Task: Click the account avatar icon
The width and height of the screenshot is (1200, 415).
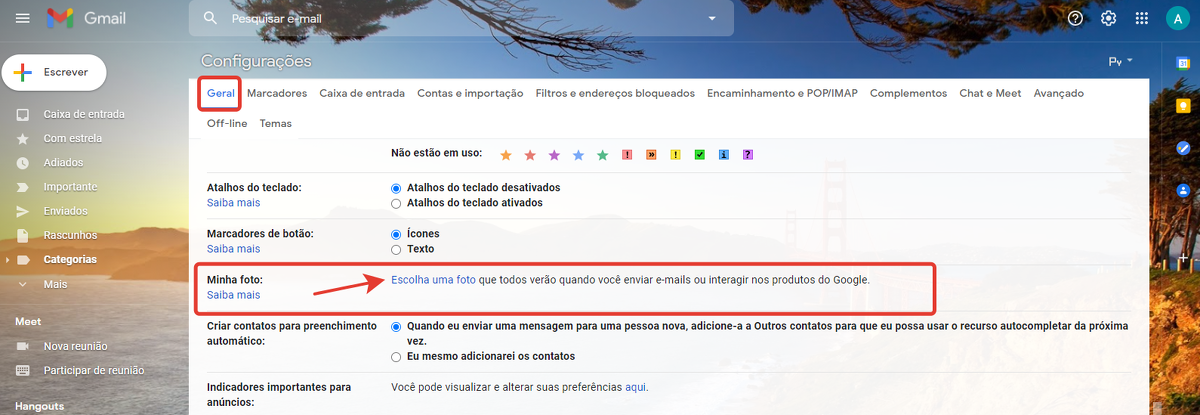Action: point(1176,19)
